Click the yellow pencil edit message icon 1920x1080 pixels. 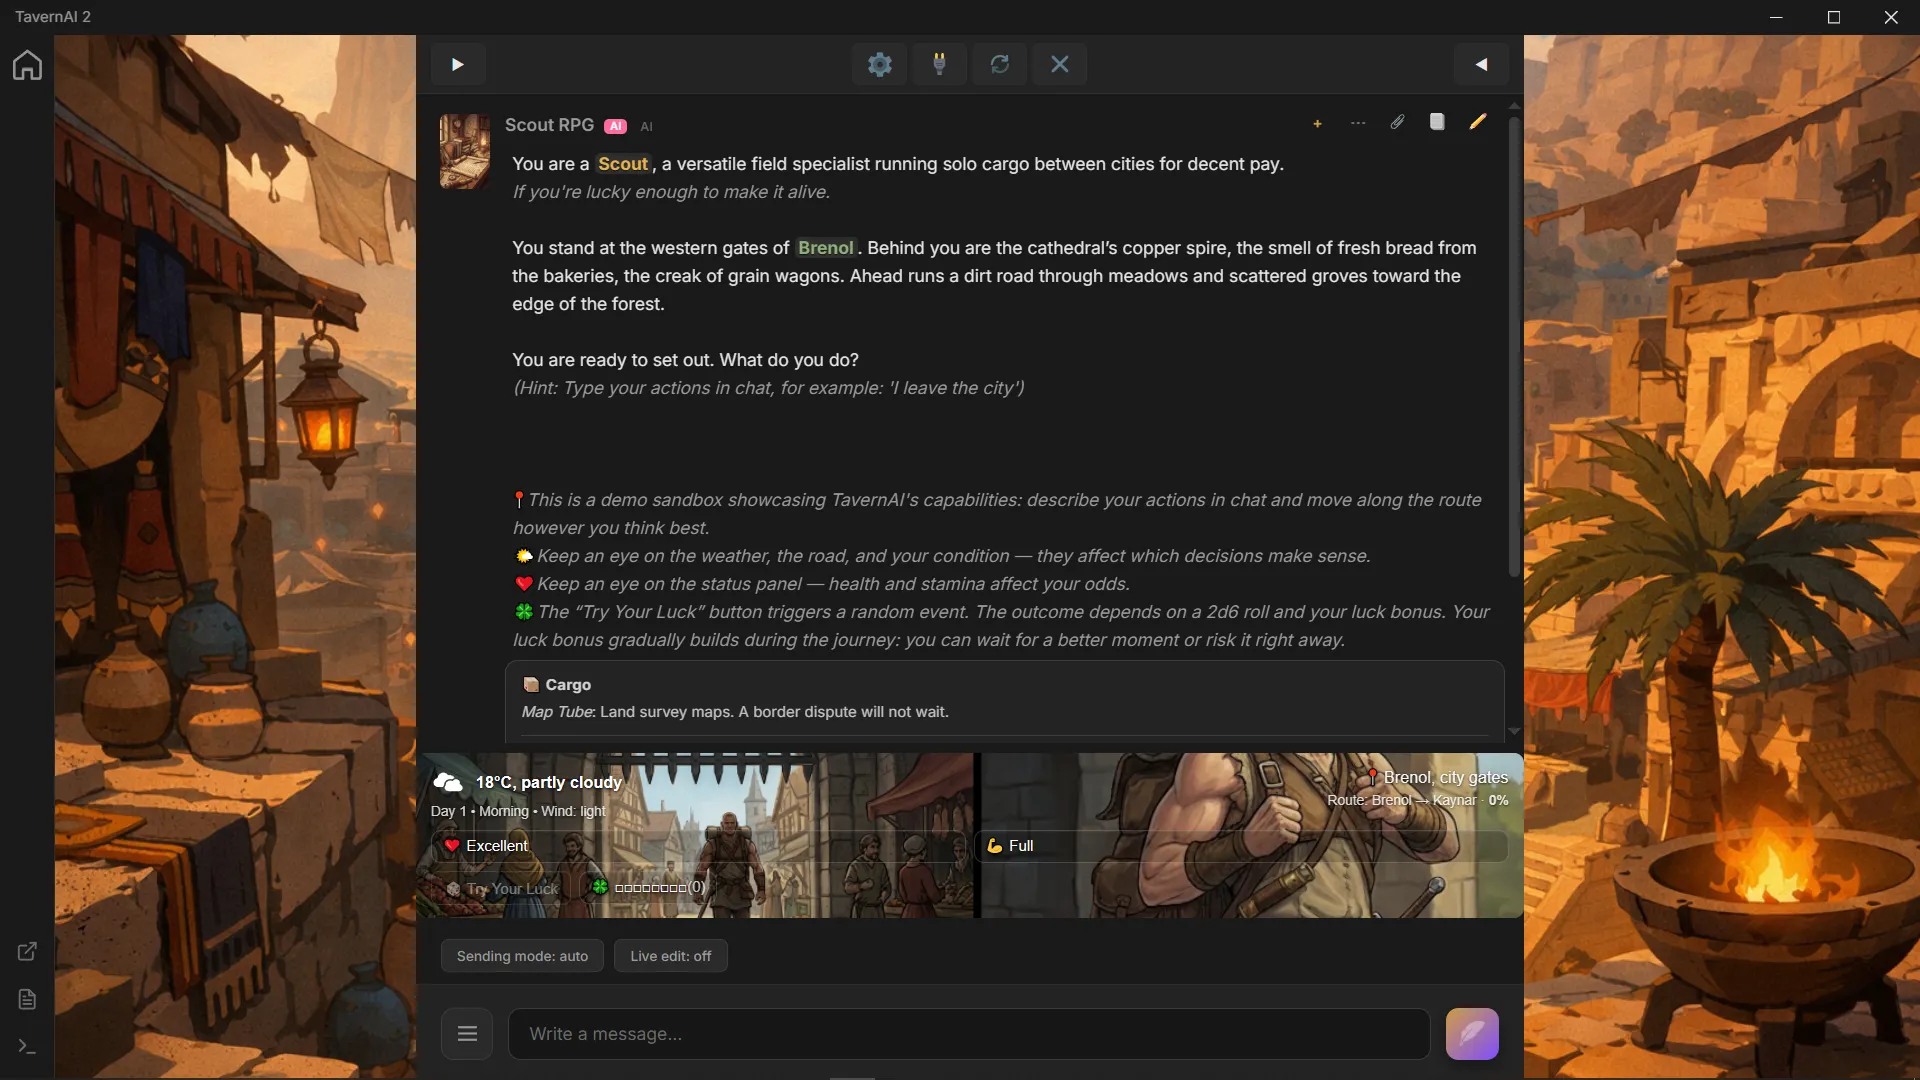(1478, 122)
